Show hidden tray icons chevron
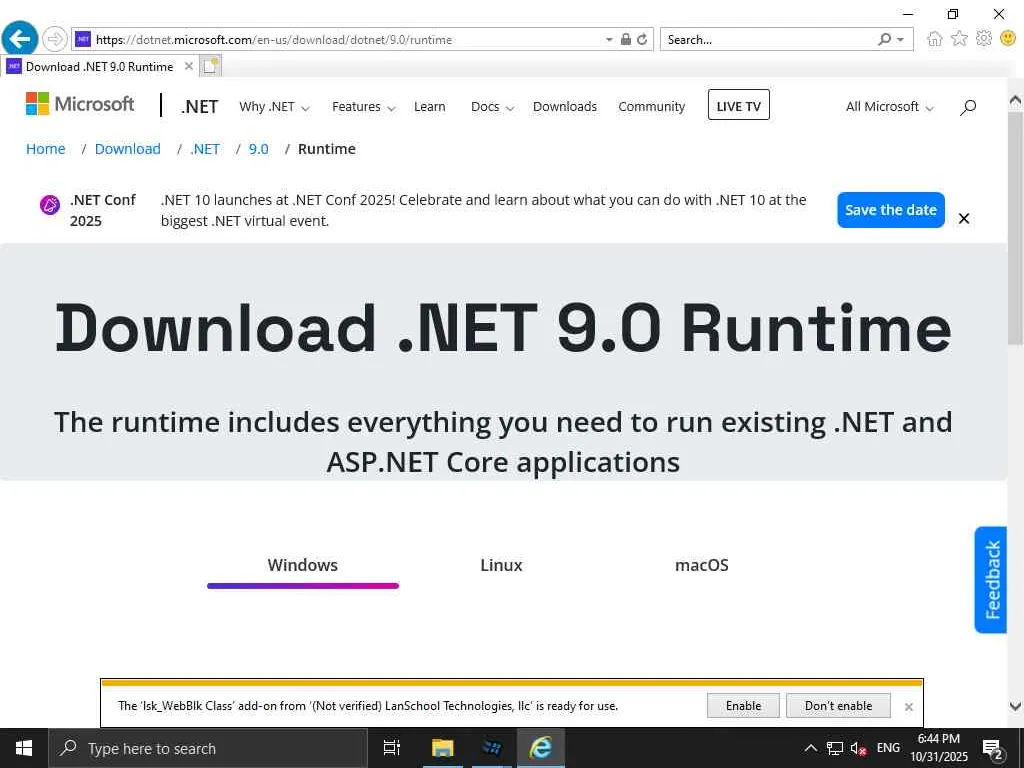 [810, 748]
